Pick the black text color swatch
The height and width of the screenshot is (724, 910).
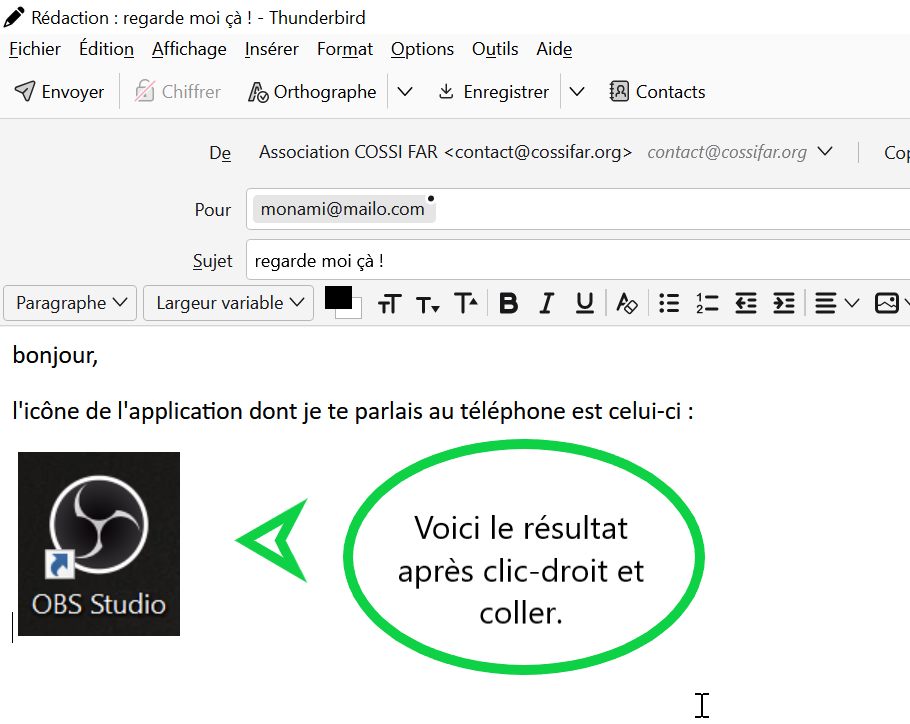coord(338,298)
